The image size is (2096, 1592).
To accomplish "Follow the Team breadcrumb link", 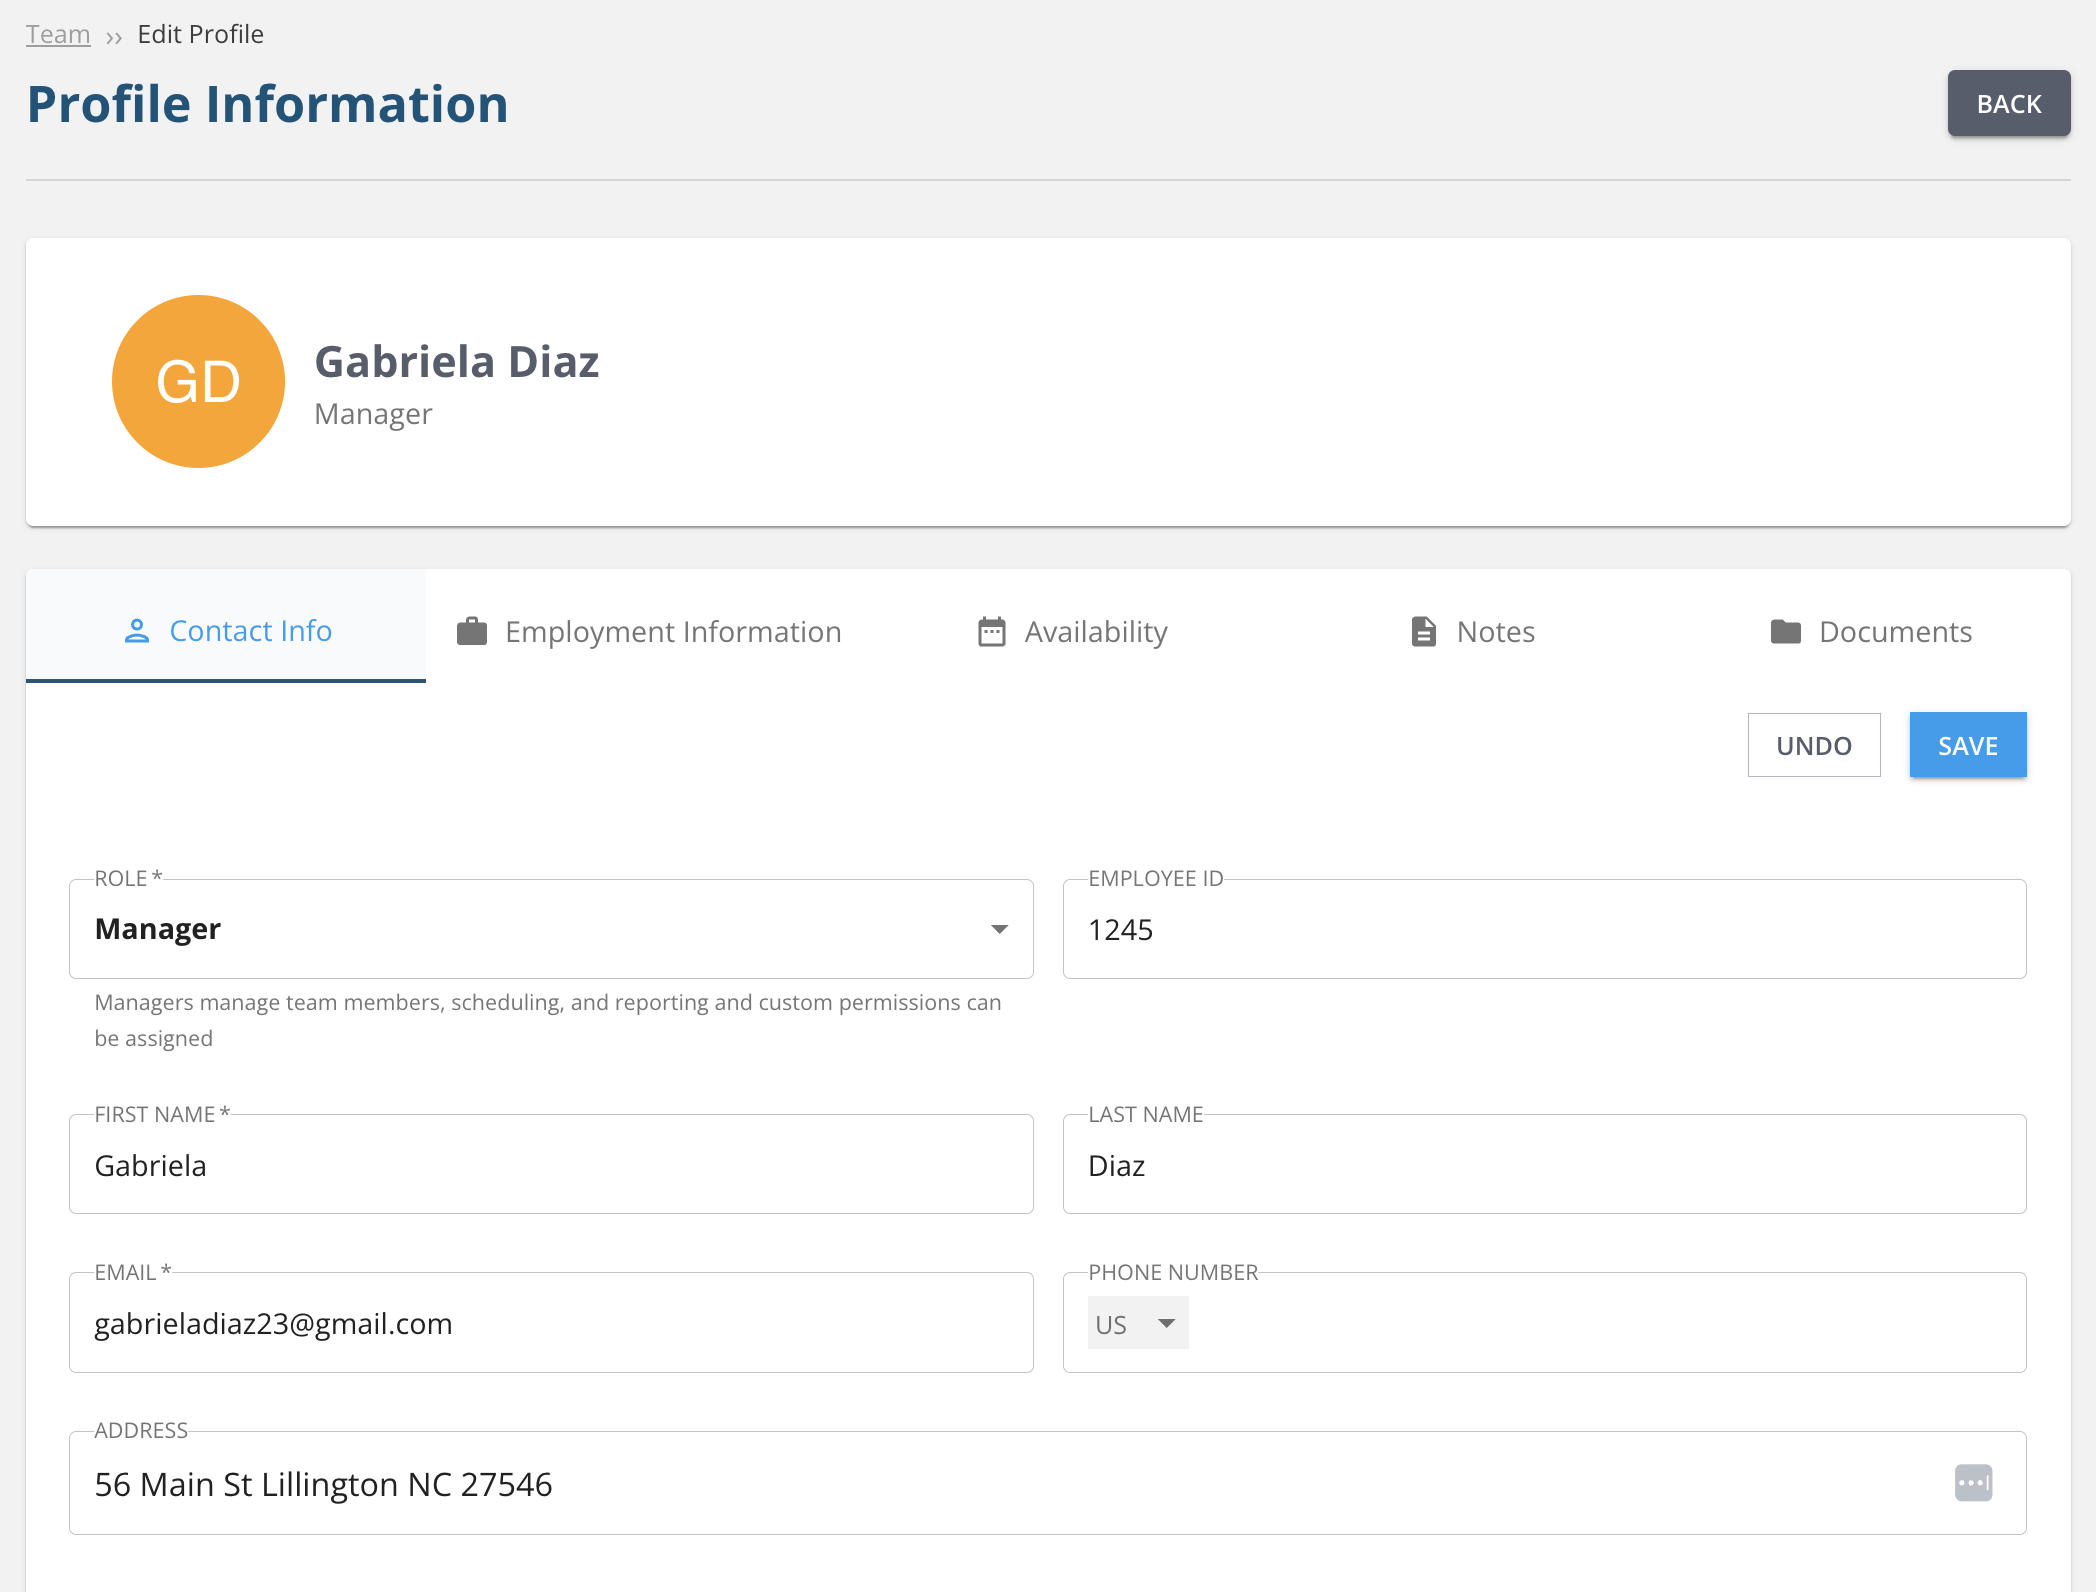I will click(58, 34).
